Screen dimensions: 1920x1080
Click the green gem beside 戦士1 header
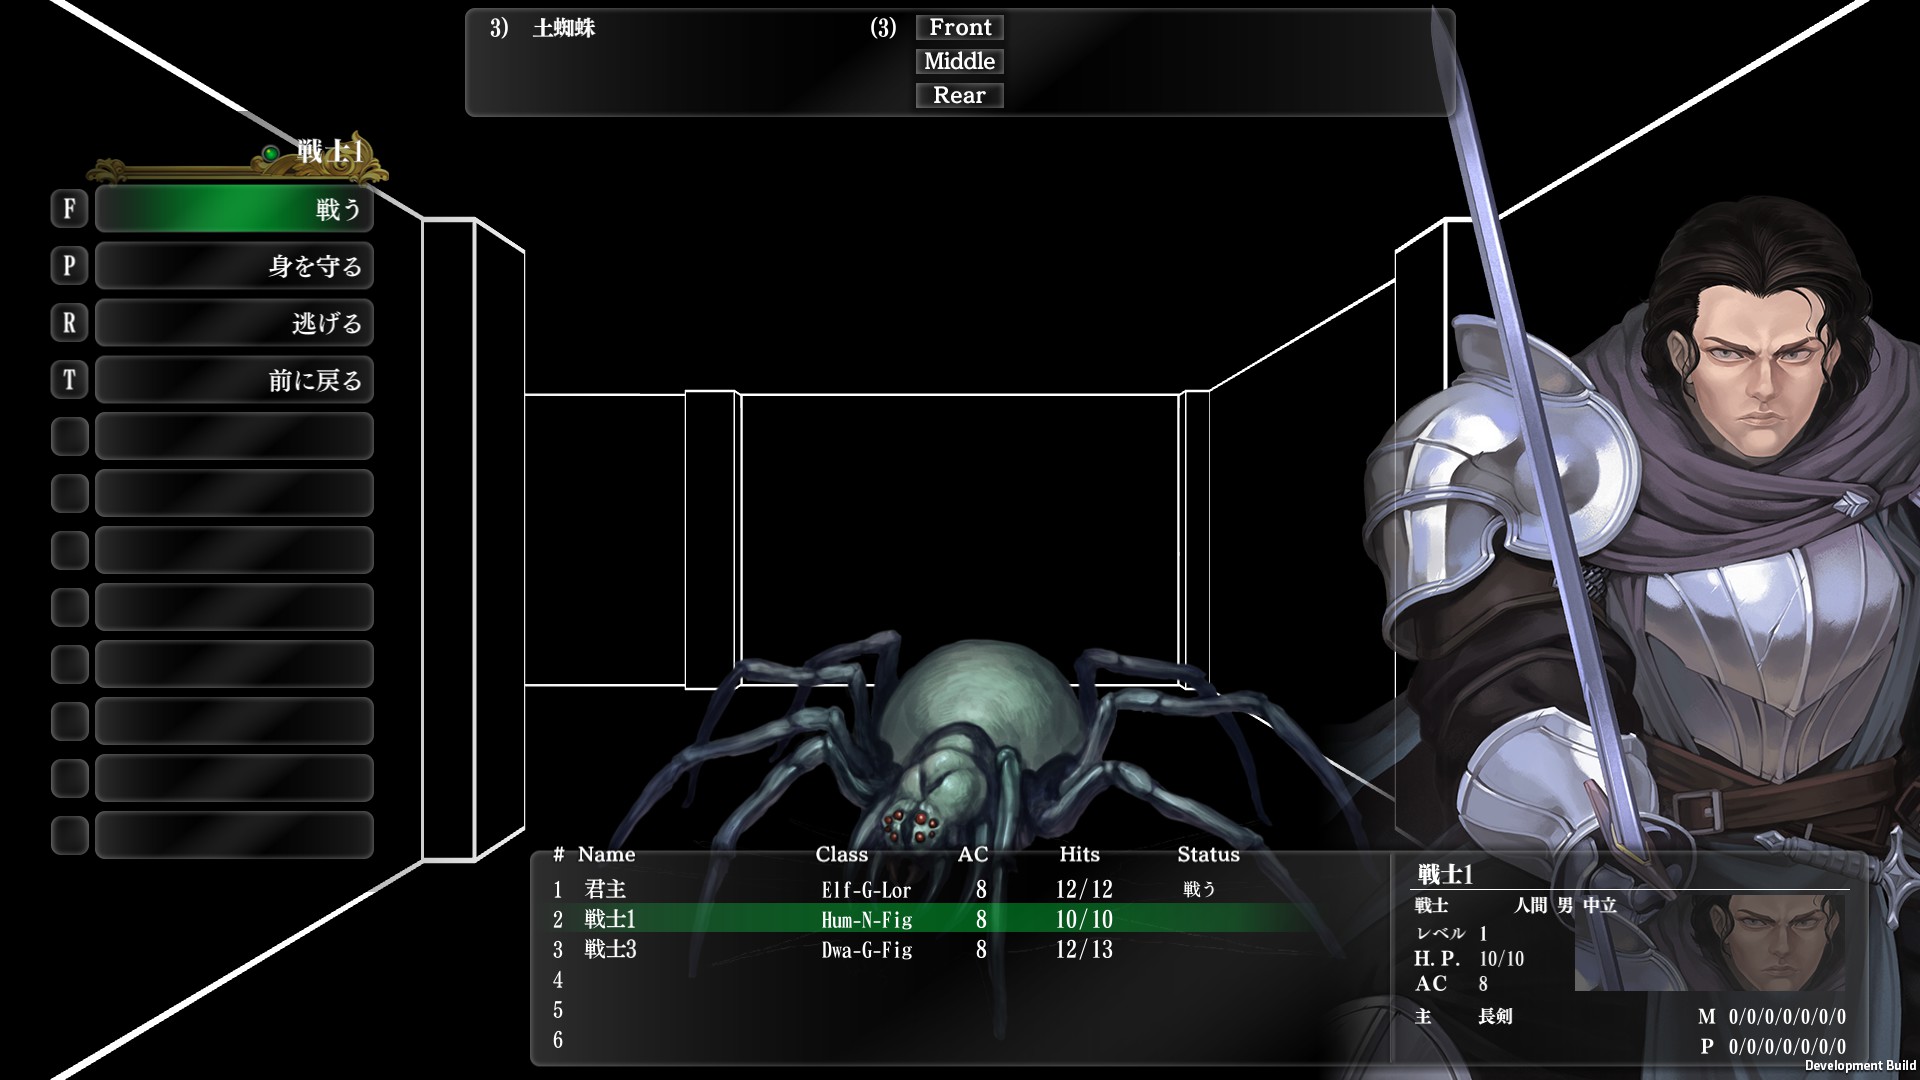click(x=270, y=153)
